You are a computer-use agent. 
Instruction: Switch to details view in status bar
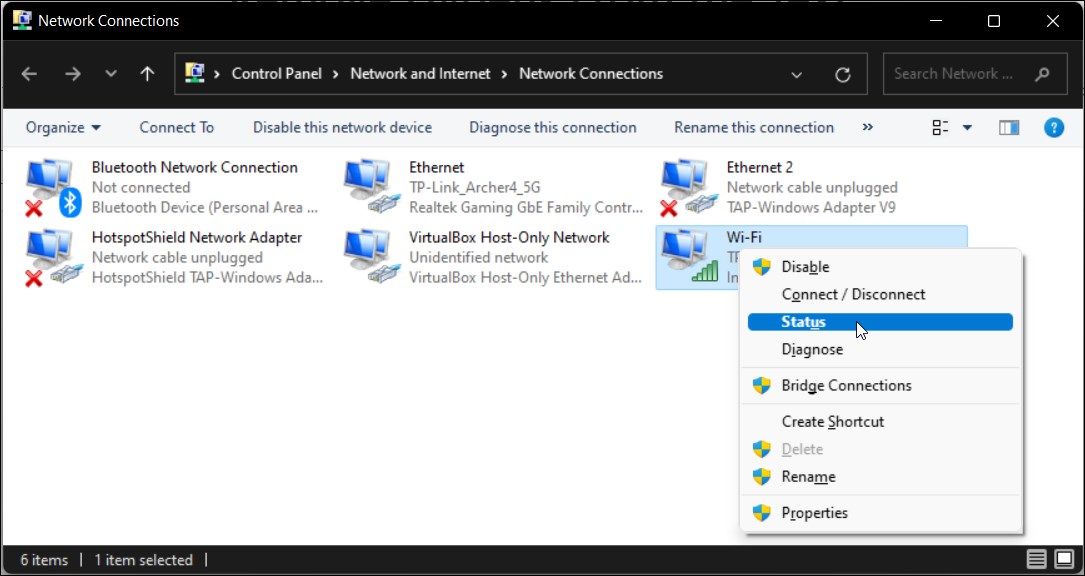(x=1036, y=559)
